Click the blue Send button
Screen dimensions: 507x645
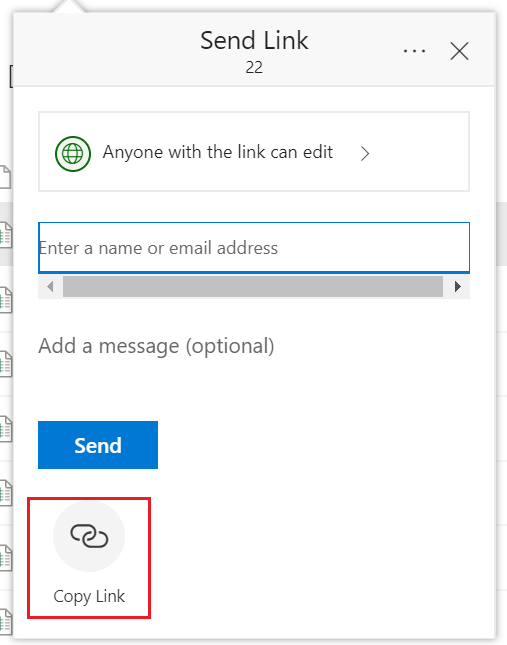pos(98,445)
